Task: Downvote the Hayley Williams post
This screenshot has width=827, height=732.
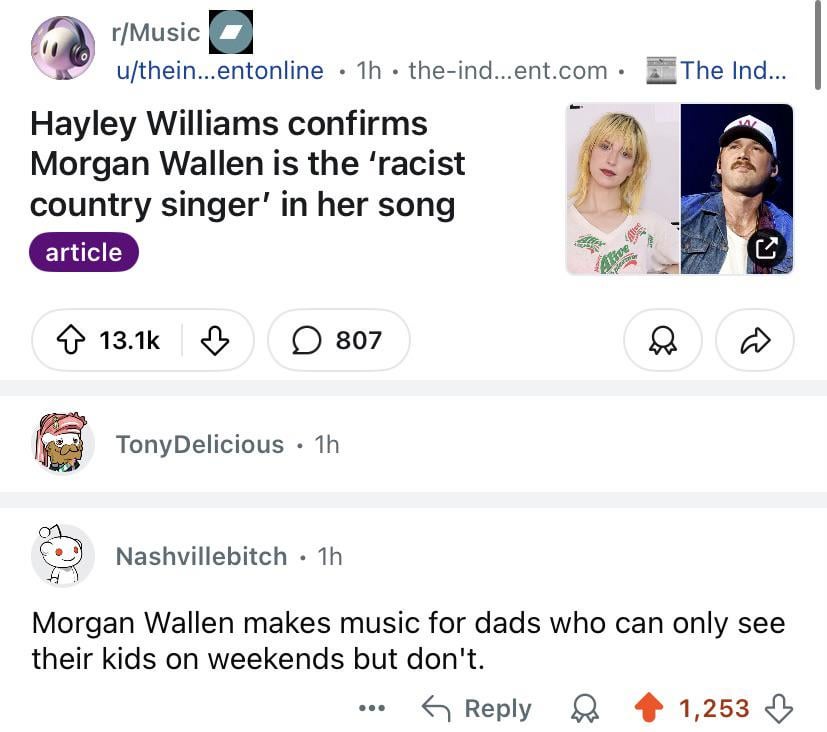Action: tap(216, 341)
